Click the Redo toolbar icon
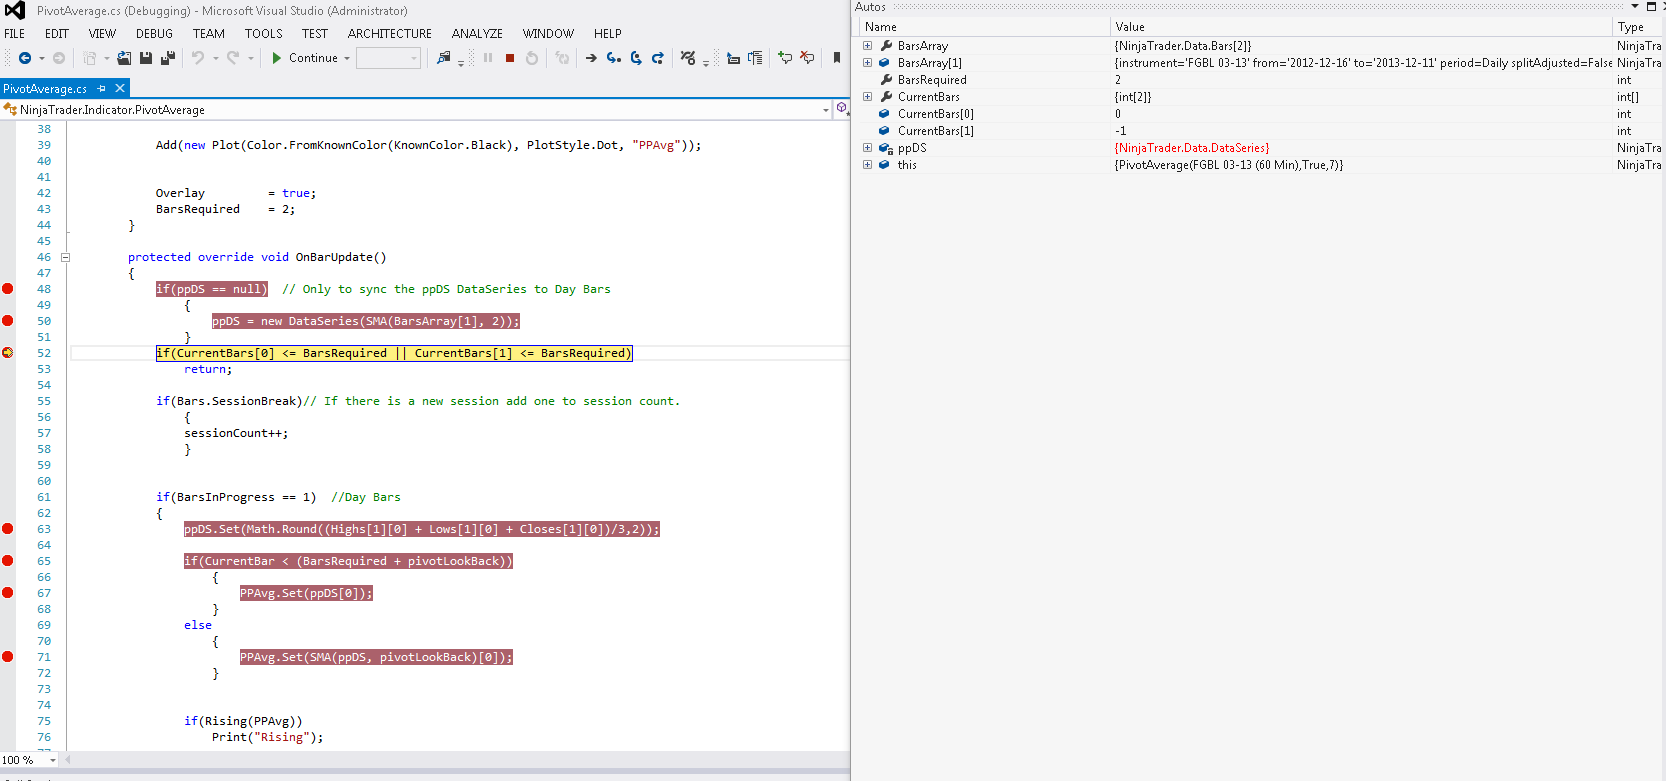1666x781 pixels. pyautogui.click(x=233, y=58)
